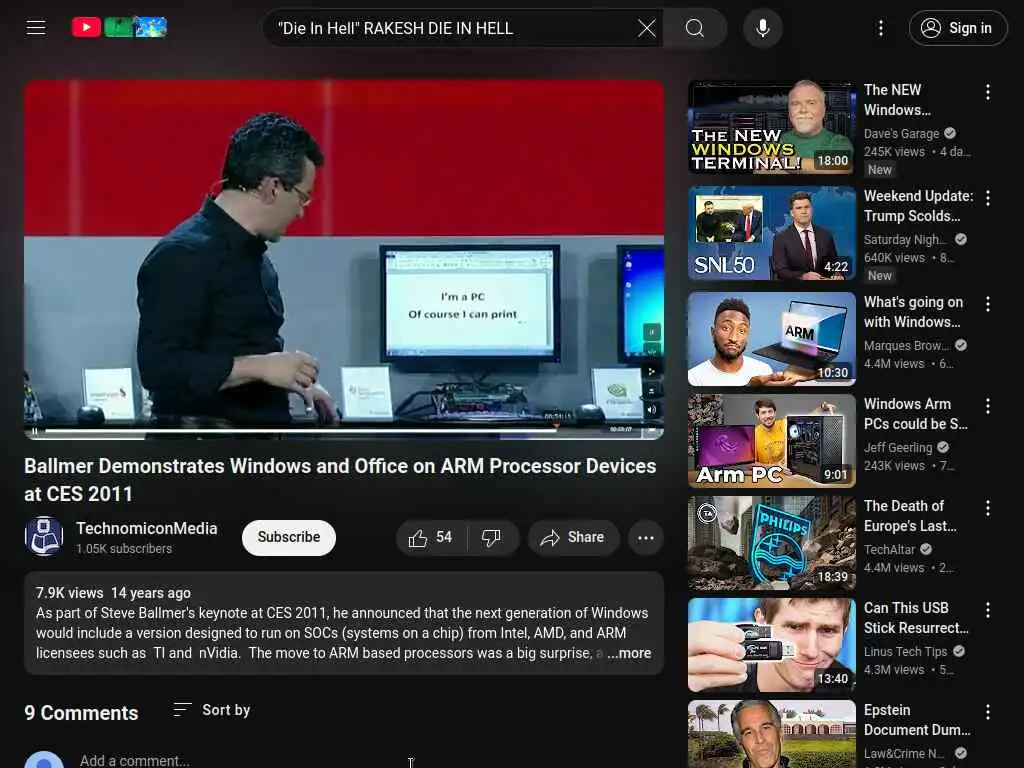Expand the description with ...more
This screenshot has width=1024, height=768.
[x=630, y=653]
